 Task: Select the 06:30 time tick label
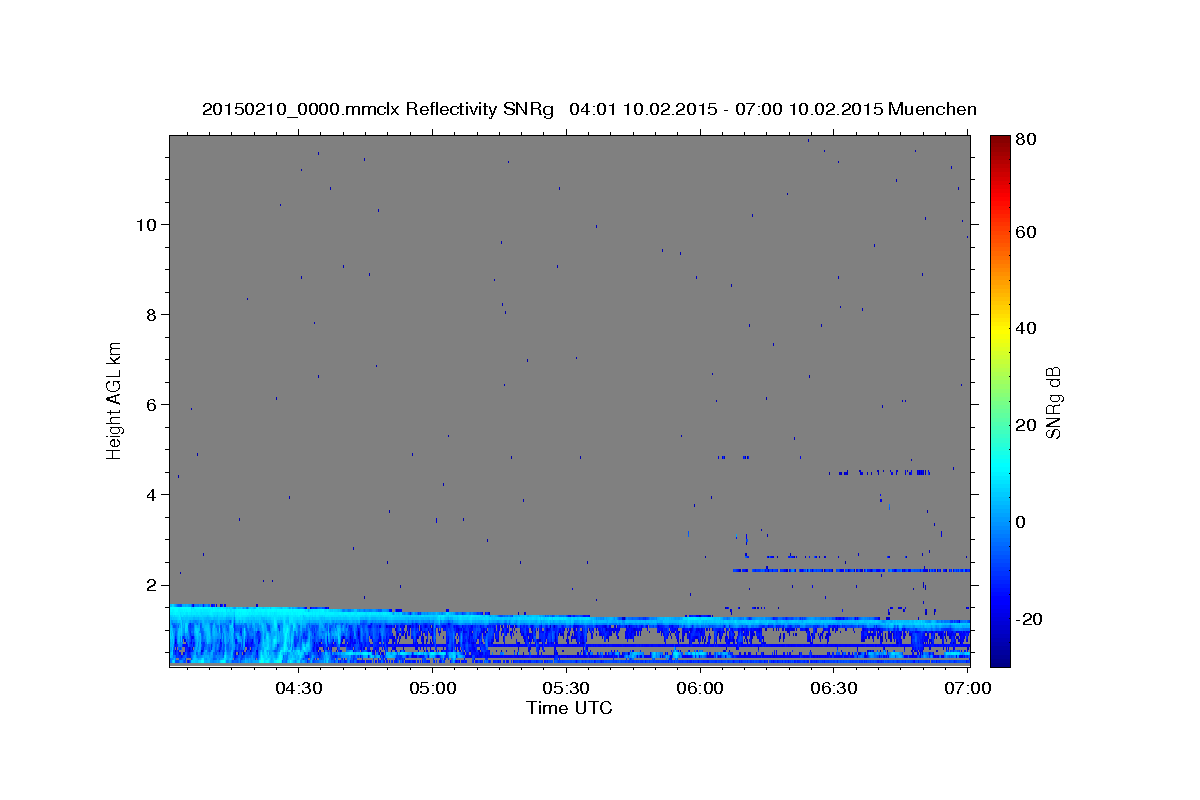[x=834, y=688]
